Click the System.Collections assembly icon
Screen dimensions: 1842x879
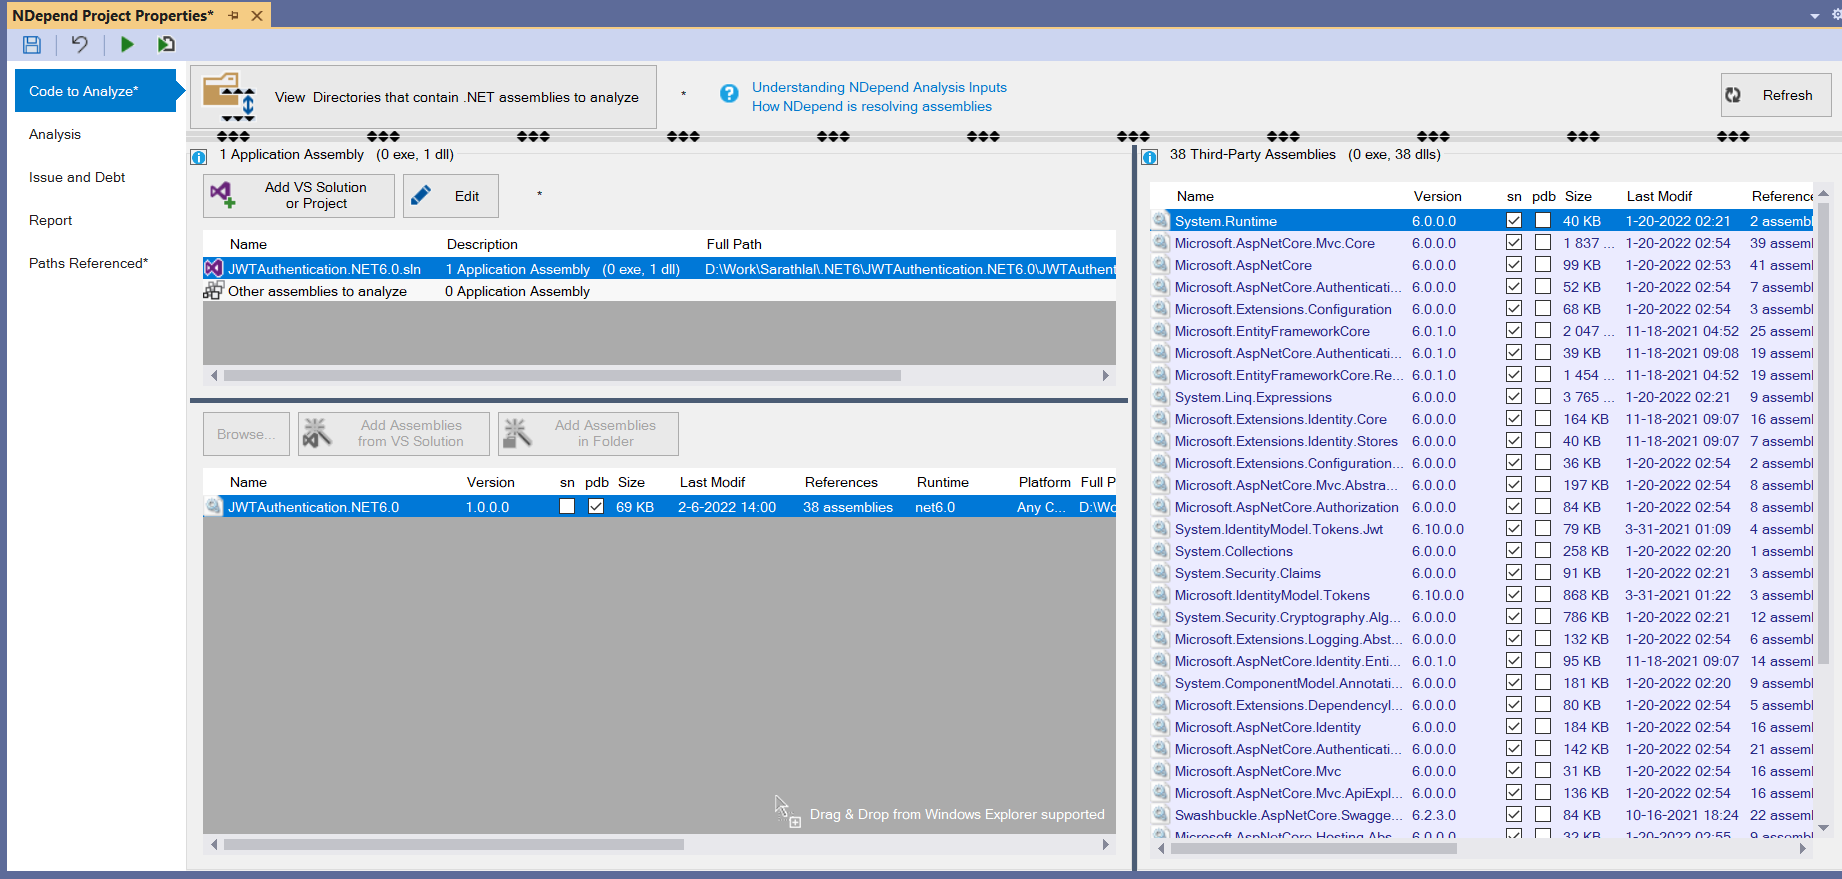pos(1160,550)
